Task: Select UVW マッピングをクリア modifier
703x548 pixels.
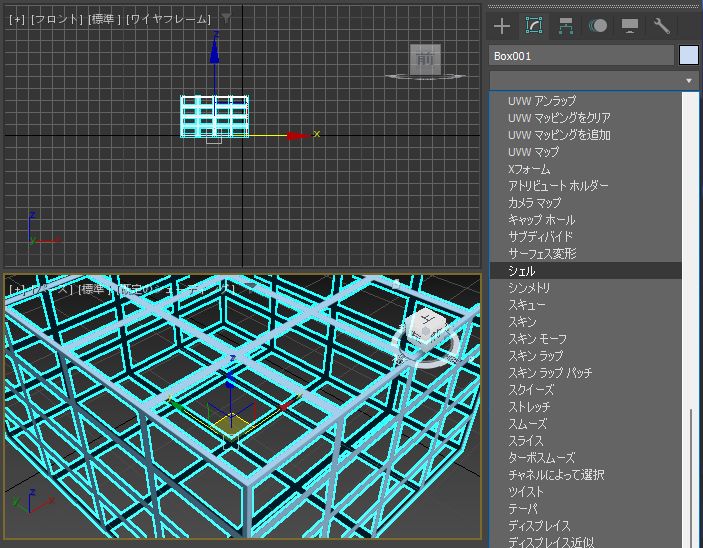Action: [x=559, y=118]
